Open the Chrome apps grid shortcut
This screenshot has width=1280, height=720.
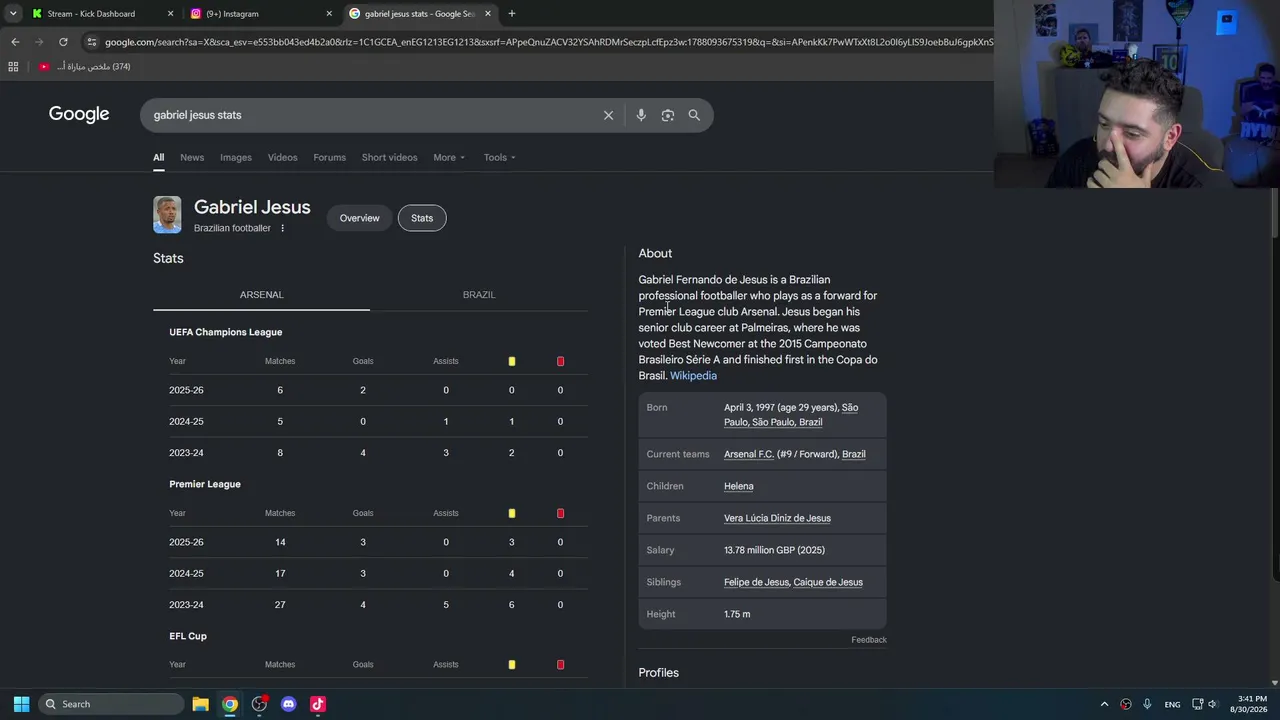coord(13,67)
